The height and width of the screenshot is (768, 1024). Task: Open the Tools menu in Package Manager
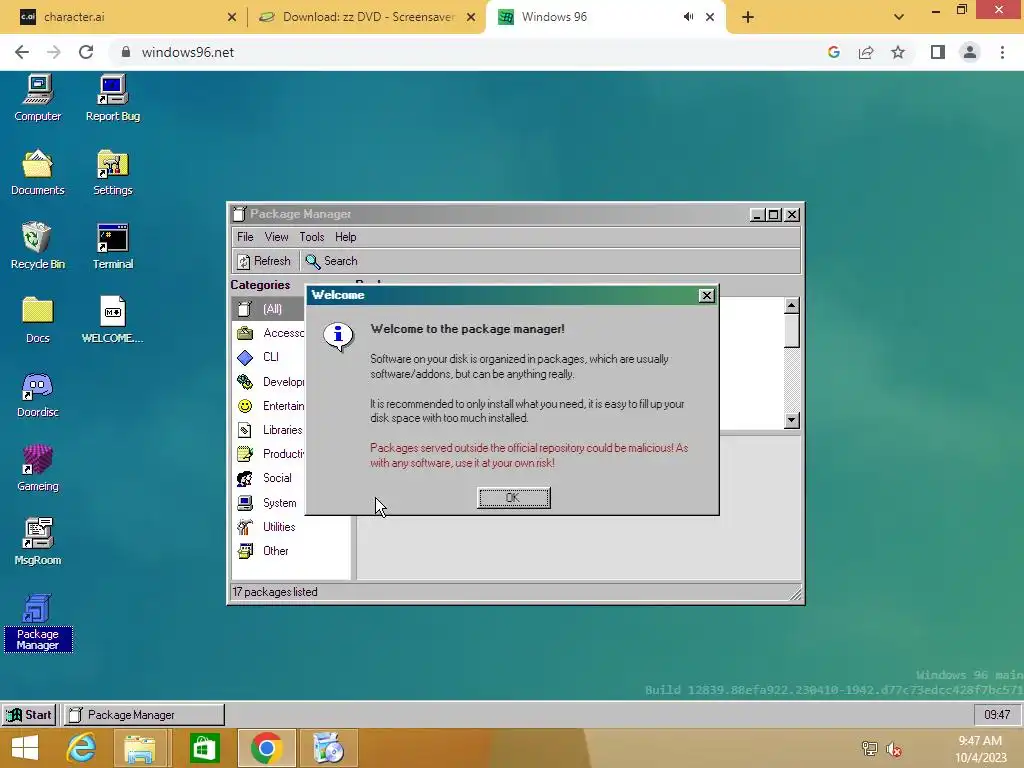312,237
